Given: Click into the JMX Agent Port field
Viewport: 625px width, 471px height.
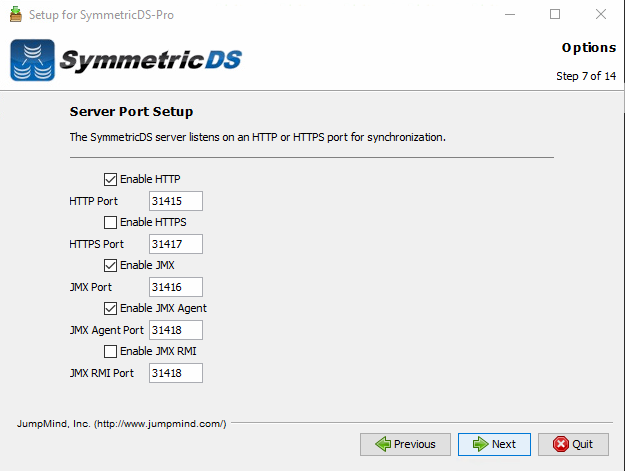Looking at the screenshot, I should 176,330.
